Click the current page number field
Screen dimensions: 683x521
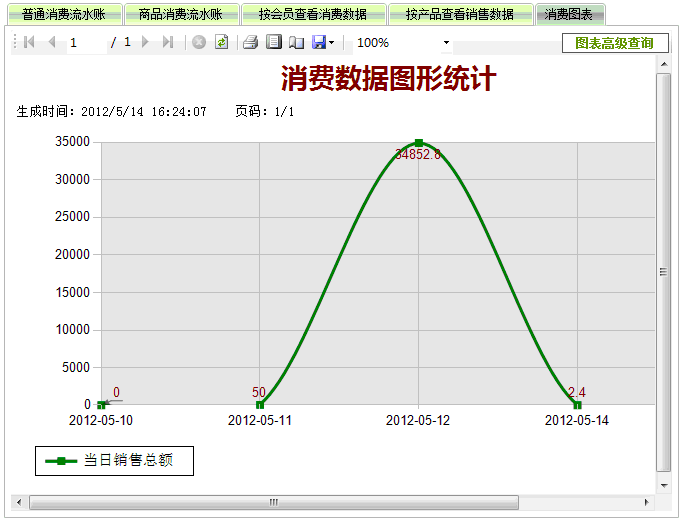[x=85, y=43]
